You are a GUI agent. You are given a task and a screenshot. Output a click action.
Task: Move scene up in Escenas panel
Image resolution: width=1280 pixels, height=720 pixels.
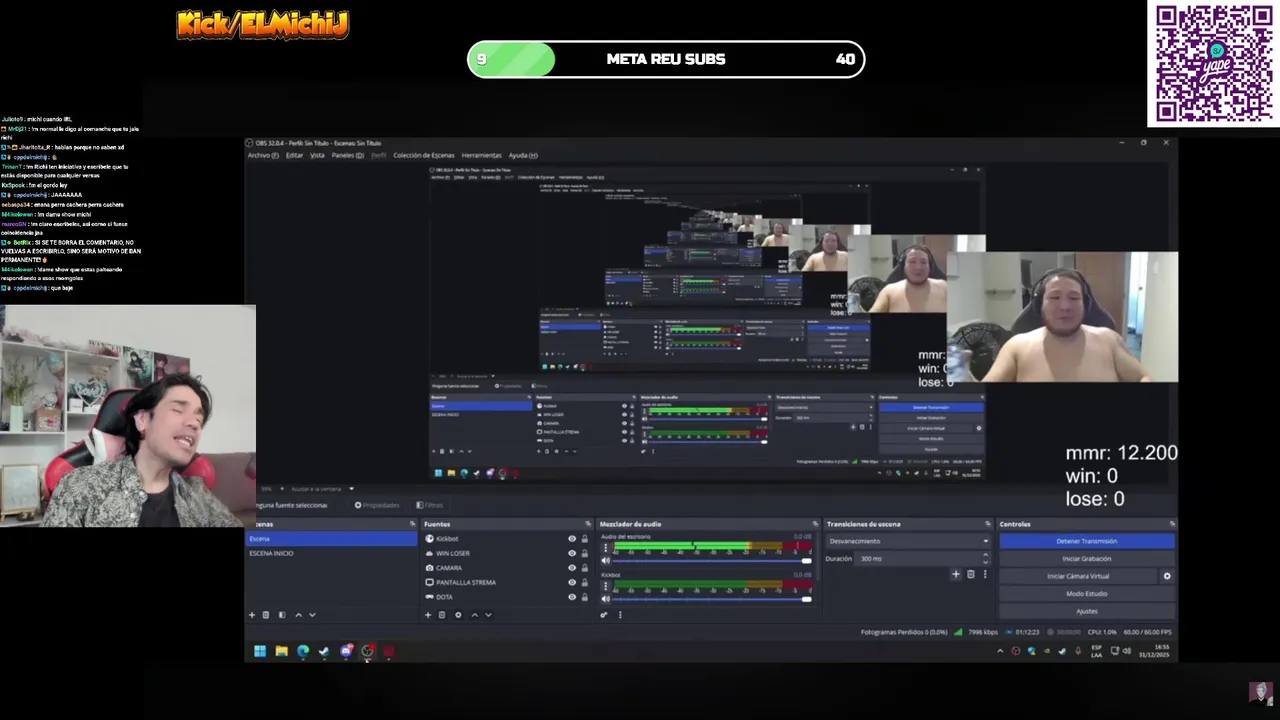(298, 615)
